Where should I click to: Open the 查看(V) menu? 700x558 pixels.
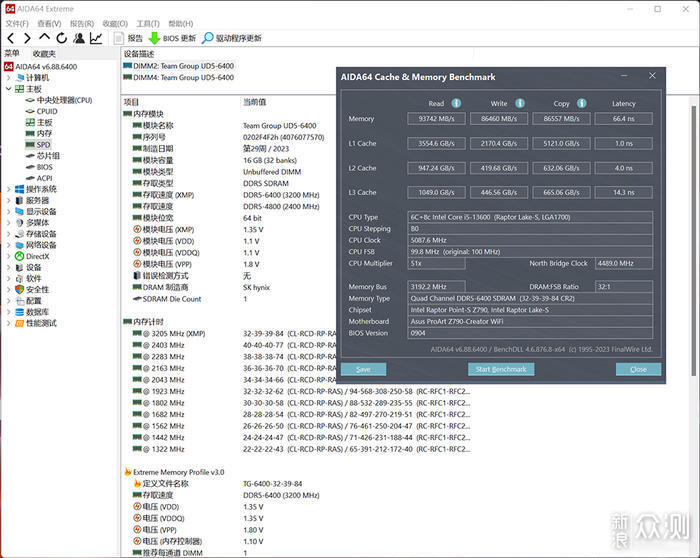click(x=49, y=23)
